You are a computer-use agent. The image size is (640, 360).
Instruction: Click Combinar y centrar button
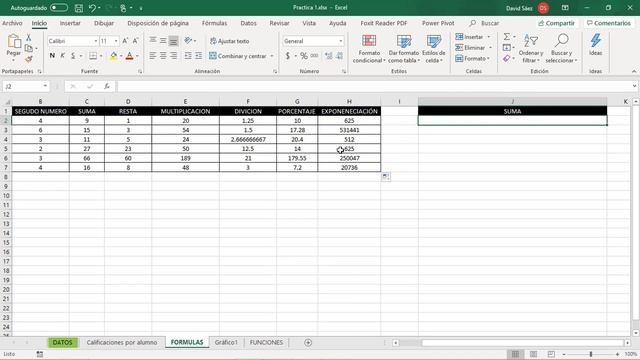point(238,56)
